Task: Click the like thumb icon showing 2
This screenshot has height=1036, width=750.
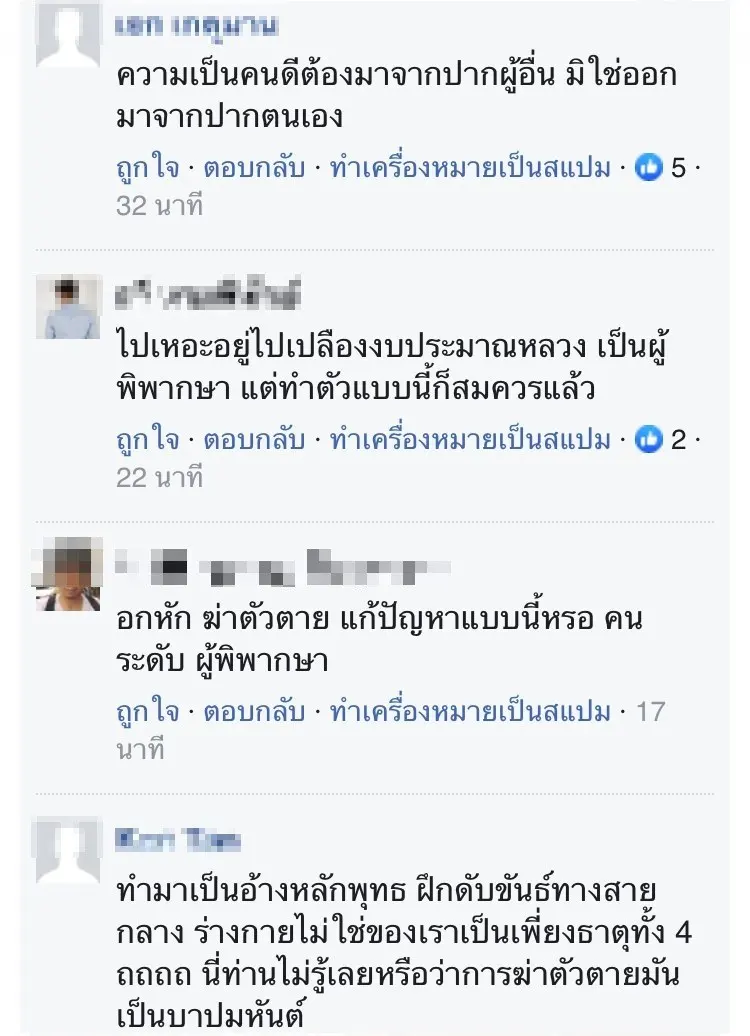Action: pos(648,439)
